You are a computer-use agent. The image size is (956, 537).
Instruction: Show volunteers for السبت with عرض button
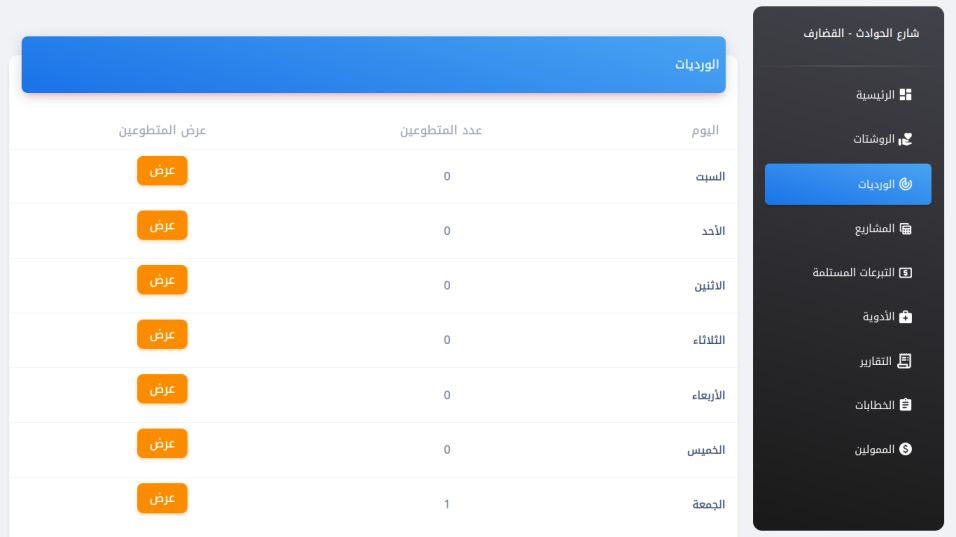pos(162,171)
